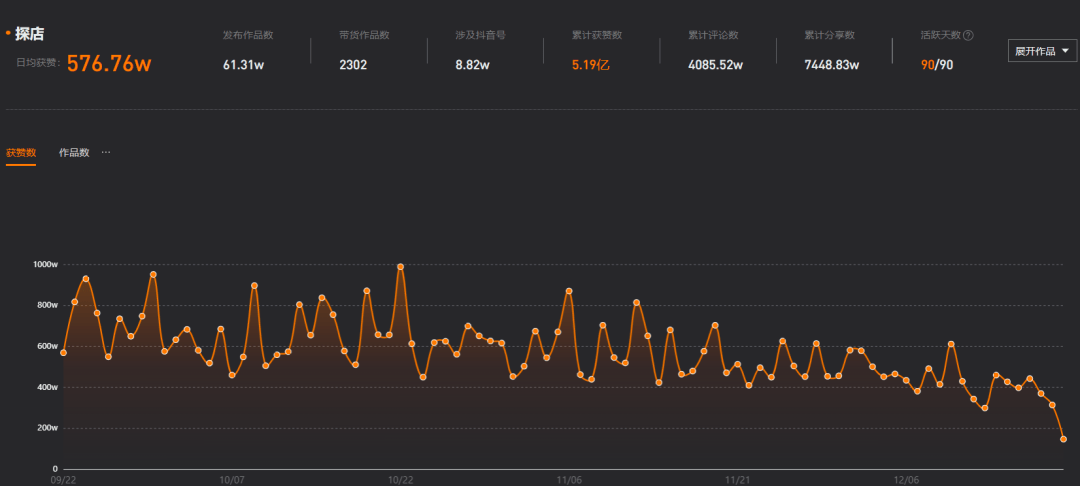Select the 发布作品数 61.31w metric
The image size is (1080, 486).
point(243,65)
